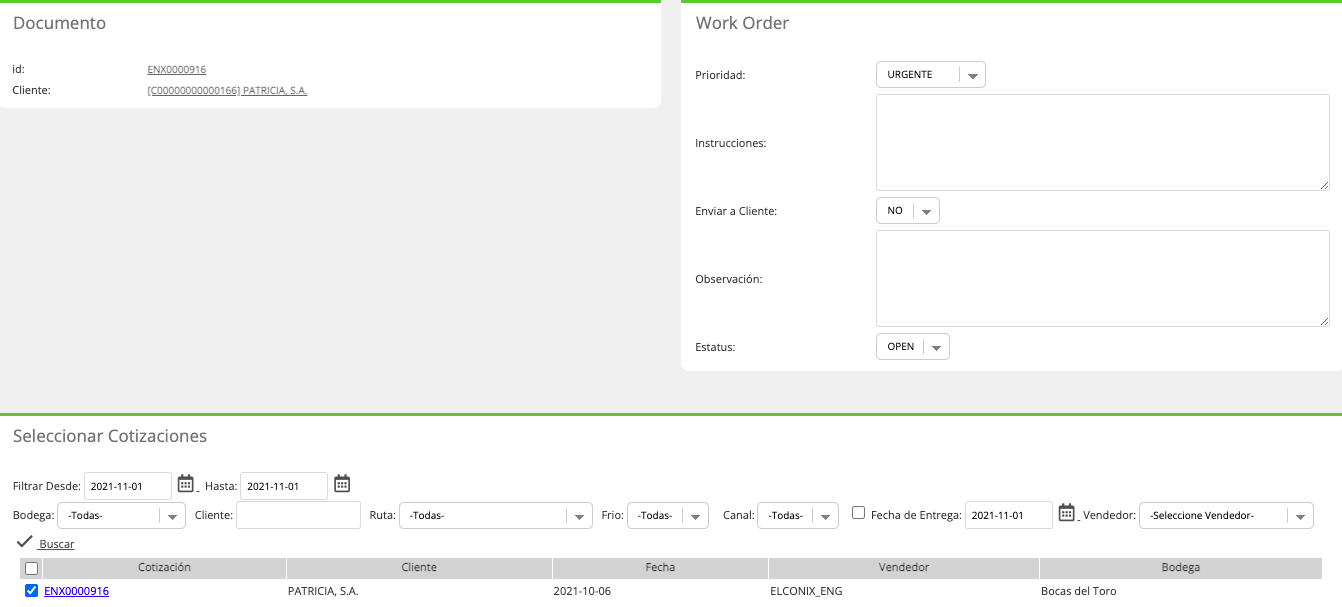Check the select-all checkbox in table header
1342x607 pixels.
pos(31,568)
